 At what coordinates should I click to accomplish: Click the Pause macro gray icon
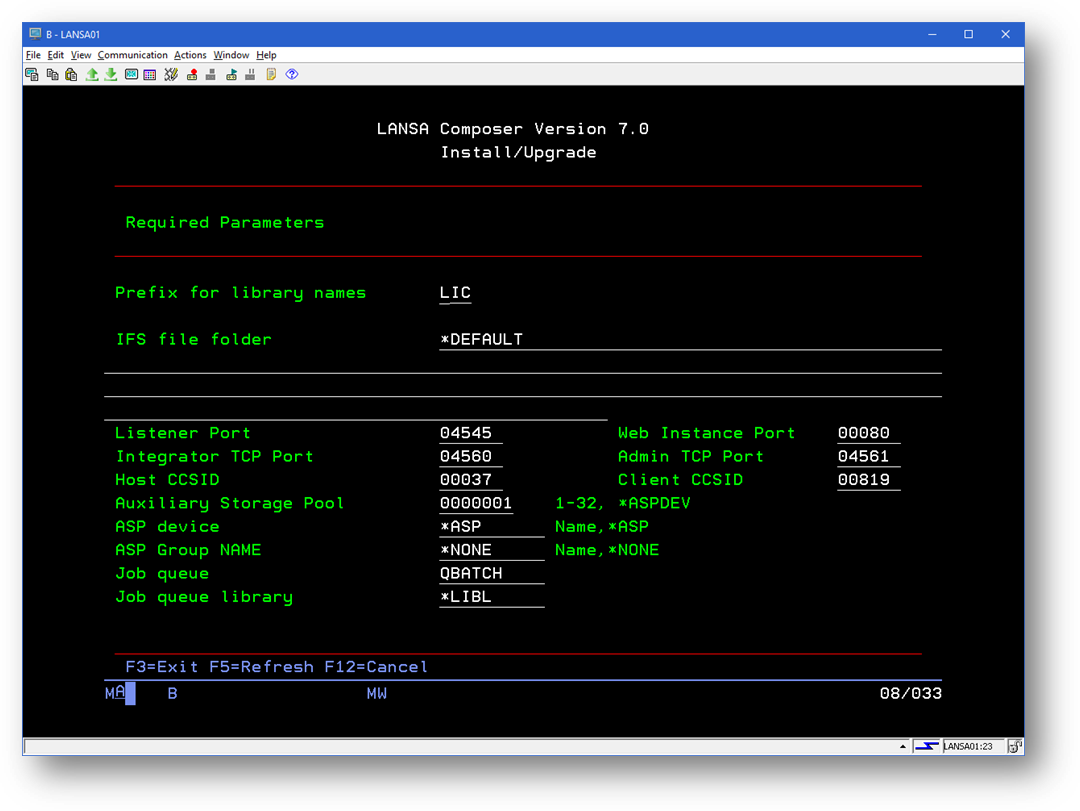coord(250,74)
